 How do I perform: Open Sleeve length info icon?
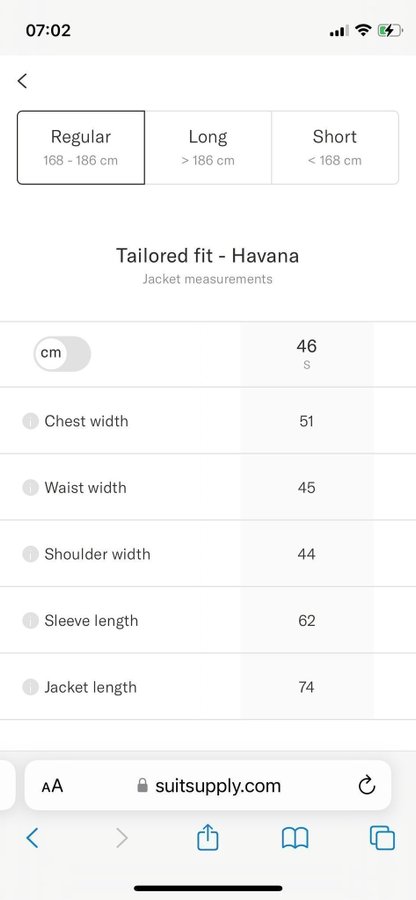pos(30,621)
